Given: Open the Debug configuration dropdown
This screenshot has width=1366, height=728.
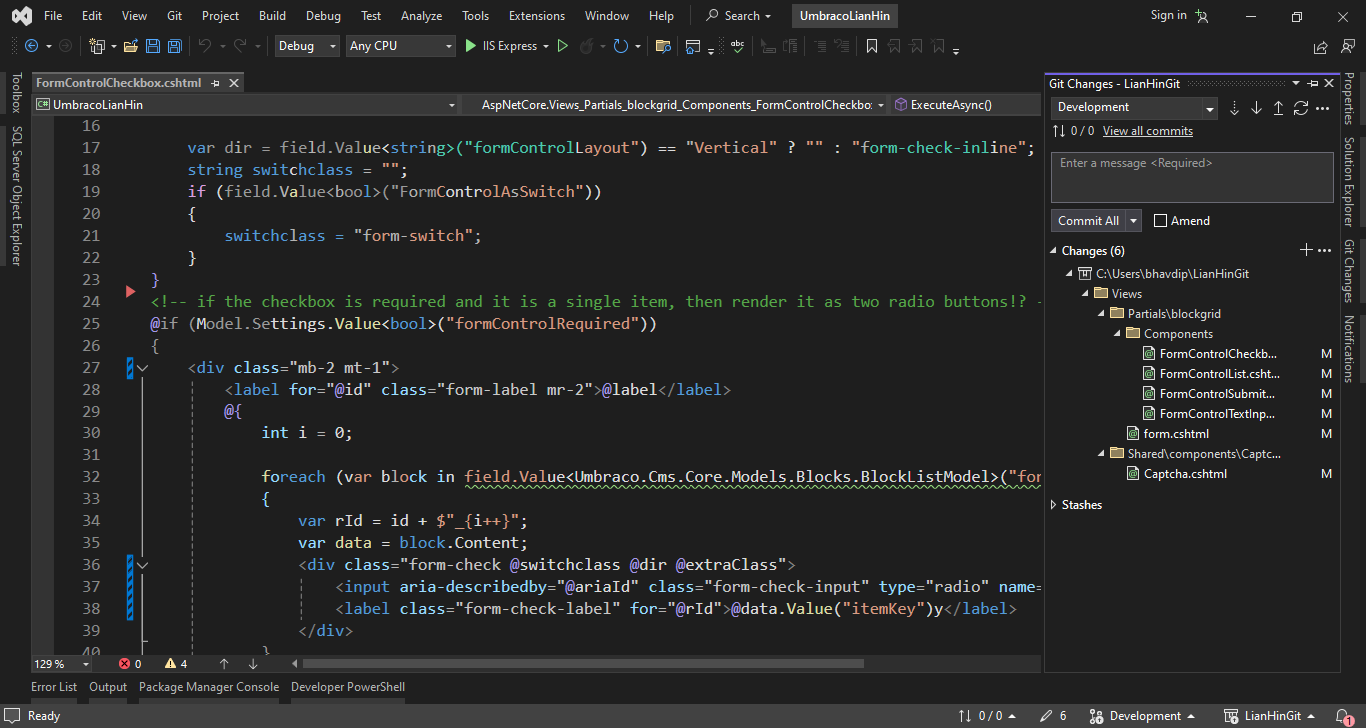Looking at the screenshot, I should [306, 46].
